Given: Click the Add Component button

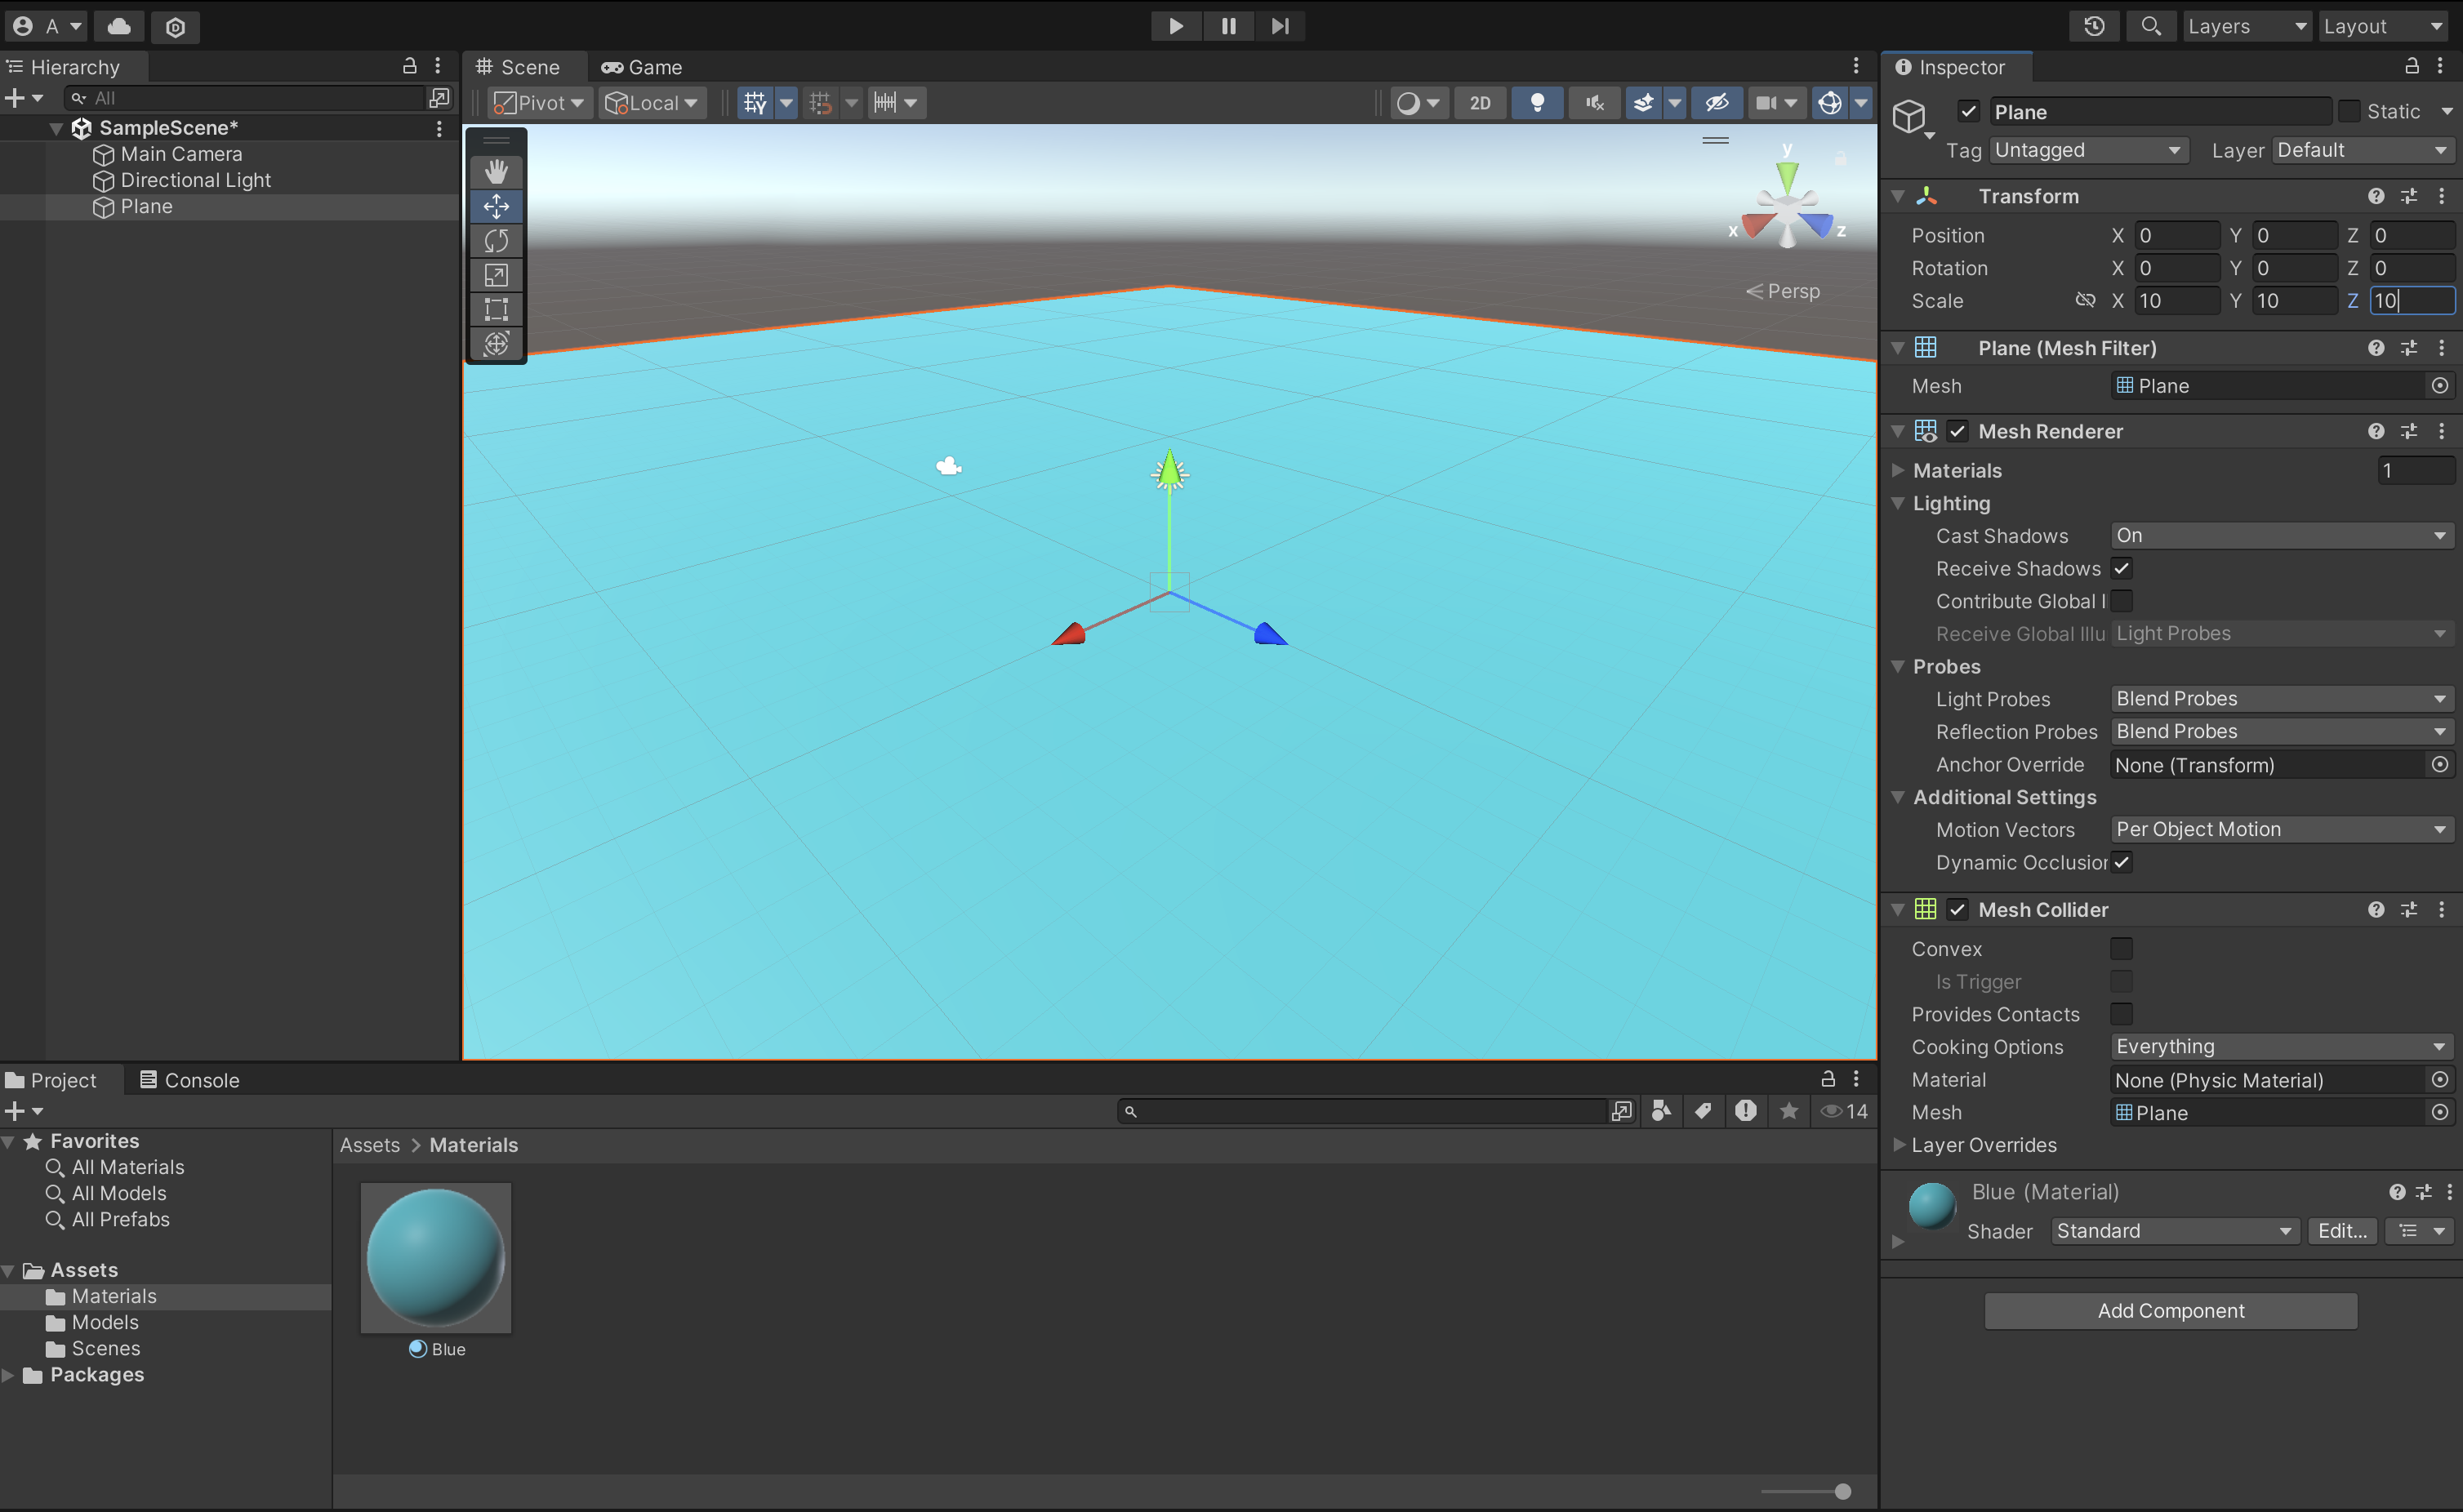Looking at the screenshot, I should pyautogui.click(x=2170, y=1310).
